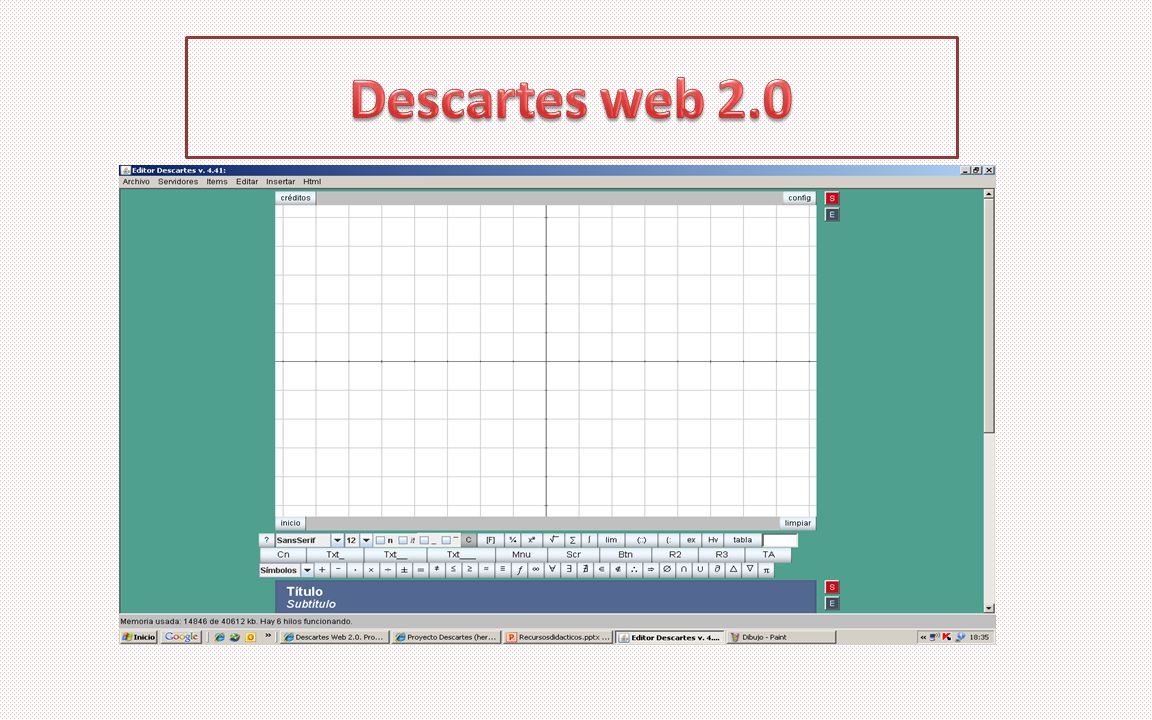Open the Html menu
Screen dimensions: 1152x720
312,181
